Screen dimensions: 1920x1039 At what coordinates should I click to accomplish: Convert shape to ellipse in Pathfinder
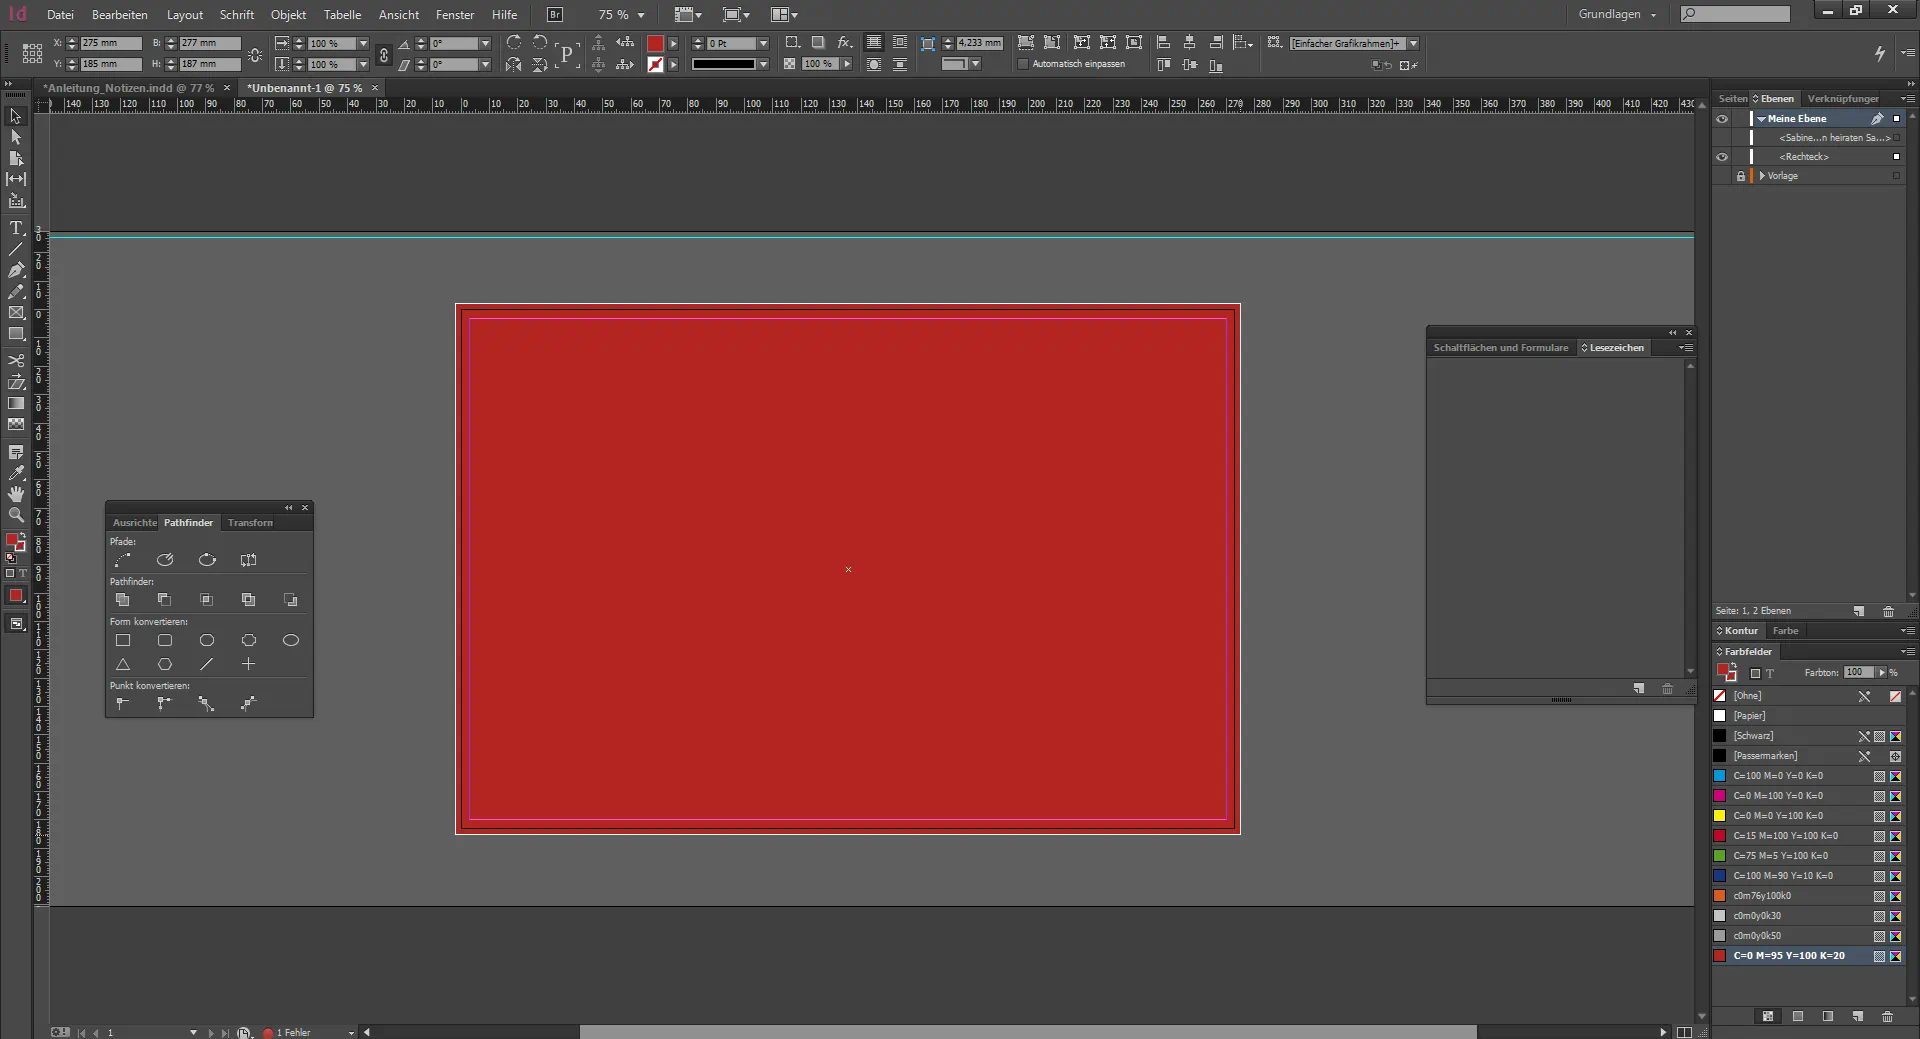click(291, 640)
